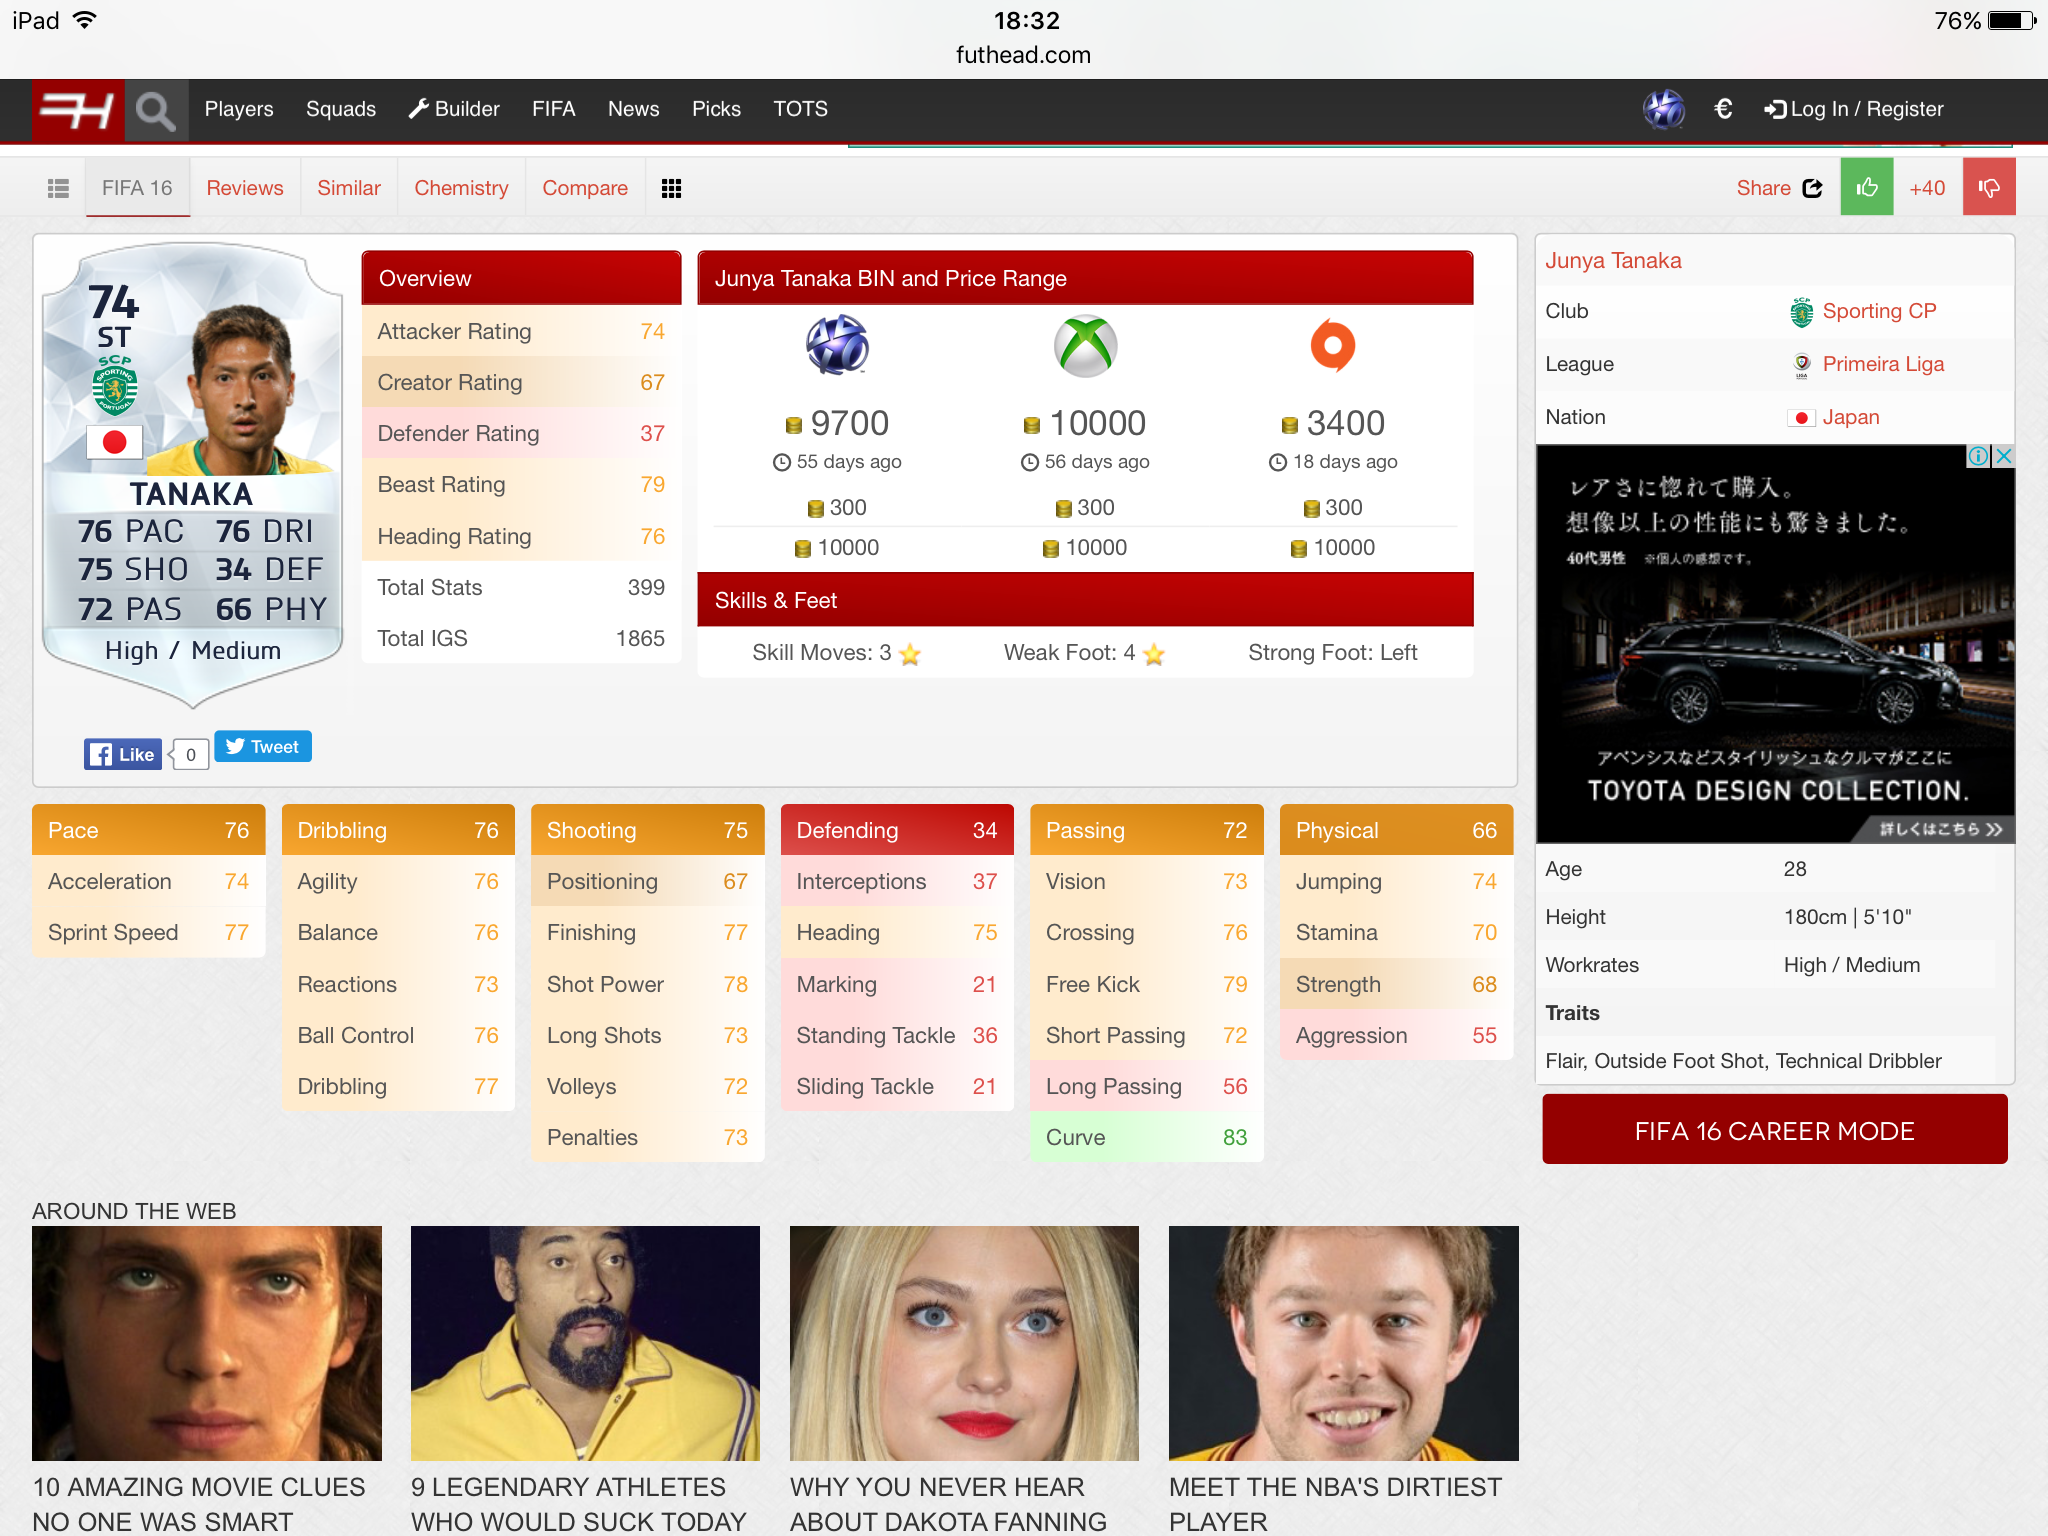Open the News menu item
Image resolution: width=2048 pixels, height=1536 pixels.
[x=634, y=109]
